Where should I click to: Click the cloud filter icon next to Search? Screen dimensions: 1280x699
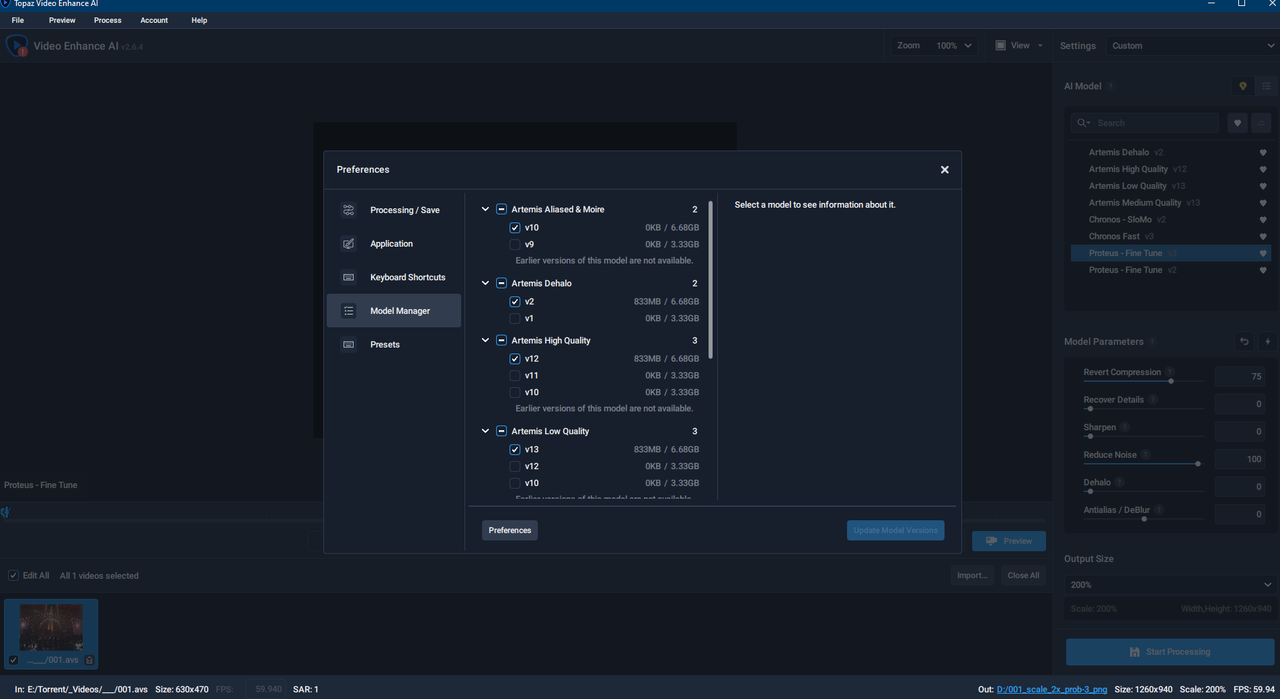pyautogui.click(x=1262, y=123)
